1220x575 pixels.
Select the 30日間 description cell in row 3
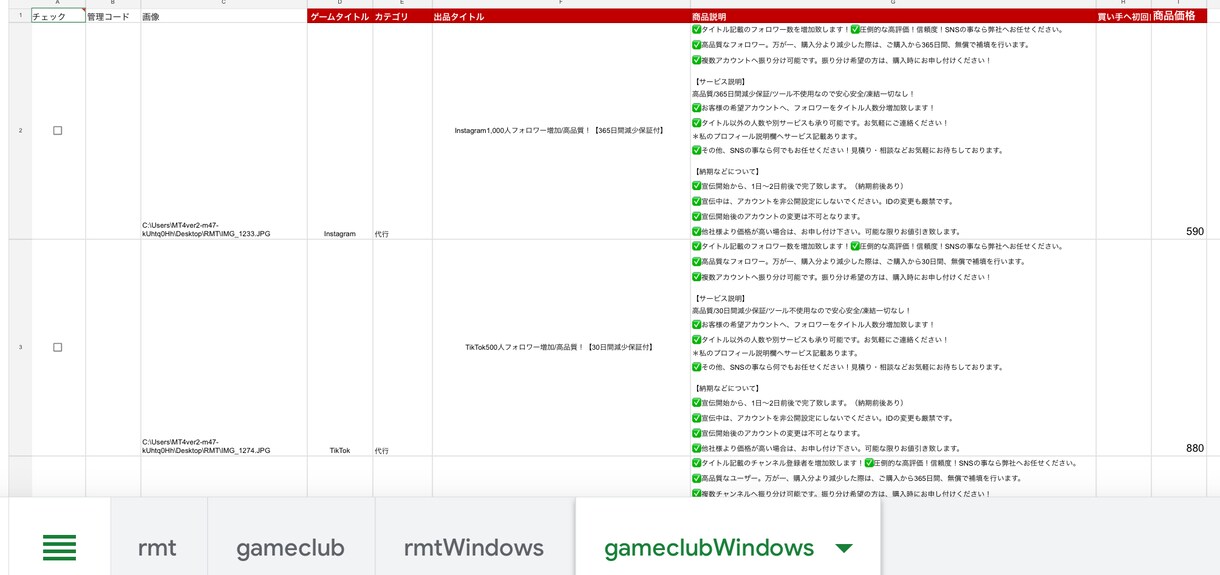(x=893, y=347)
